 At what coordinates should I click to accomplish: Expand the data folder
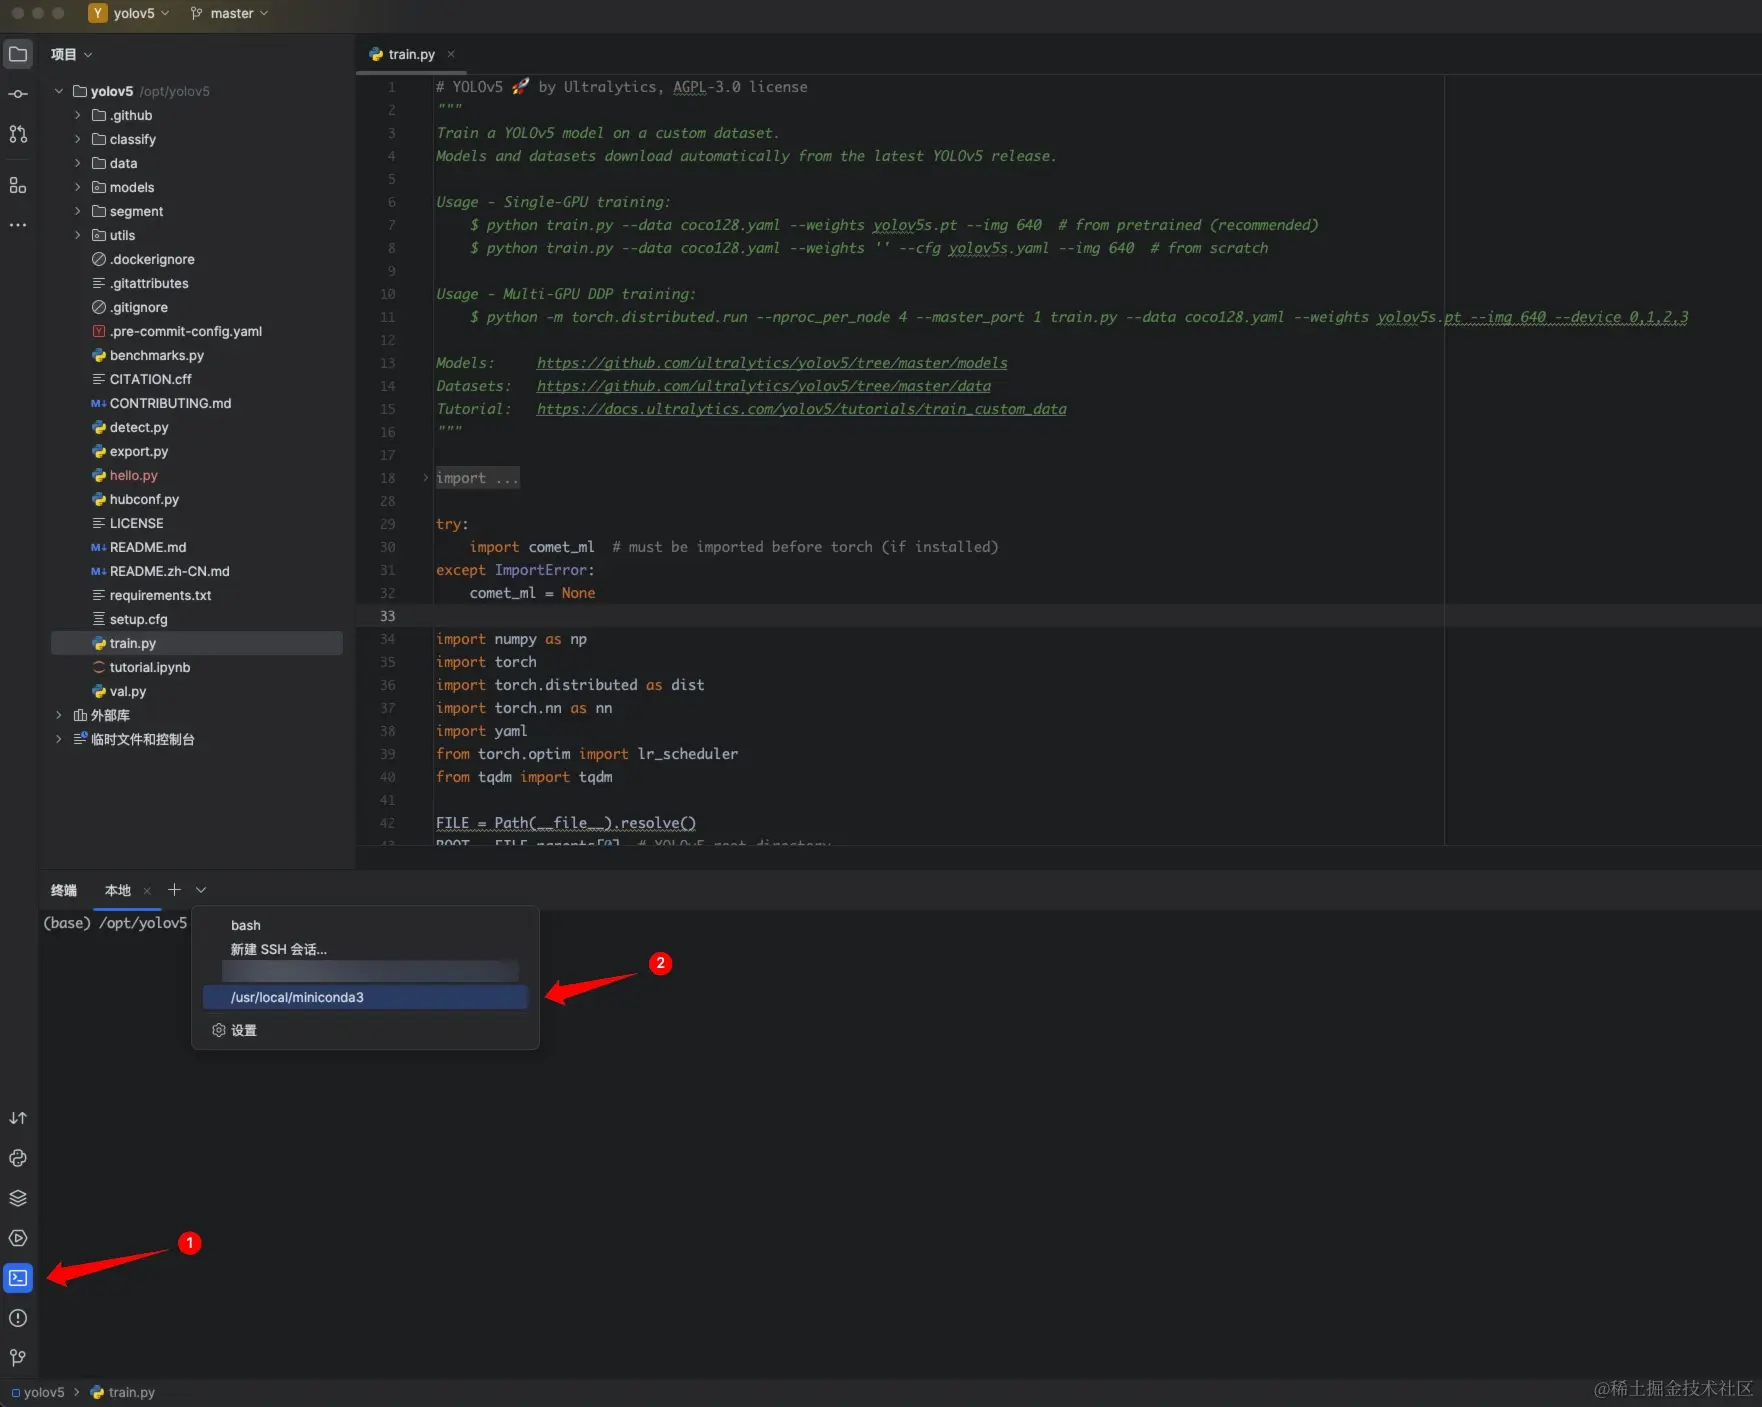point(78,163)
